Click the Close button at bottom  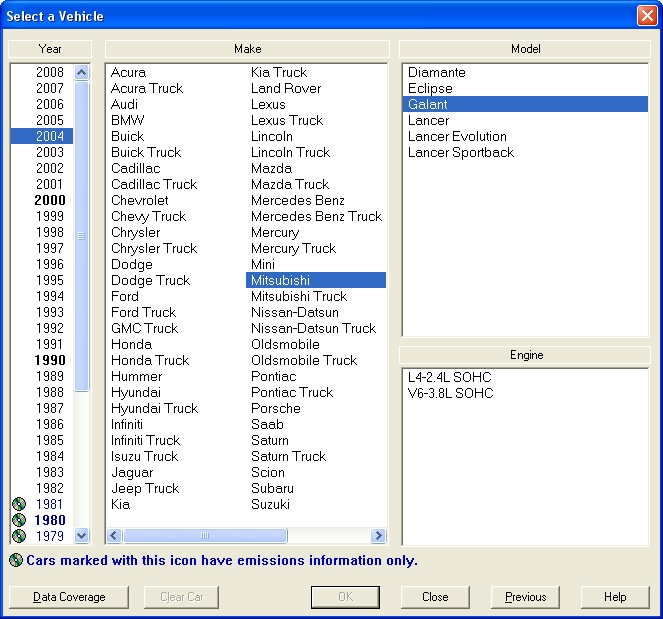pos(435,597)
